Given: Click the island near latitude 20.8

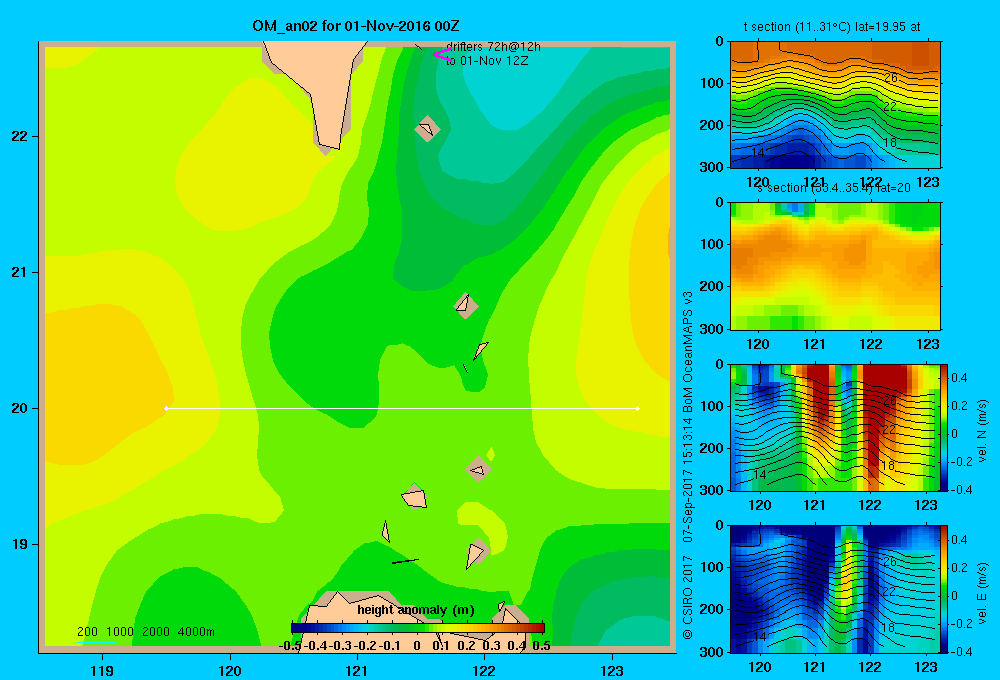Looking at the screenshot, I should pyautogui.click(x=466, y=305).
